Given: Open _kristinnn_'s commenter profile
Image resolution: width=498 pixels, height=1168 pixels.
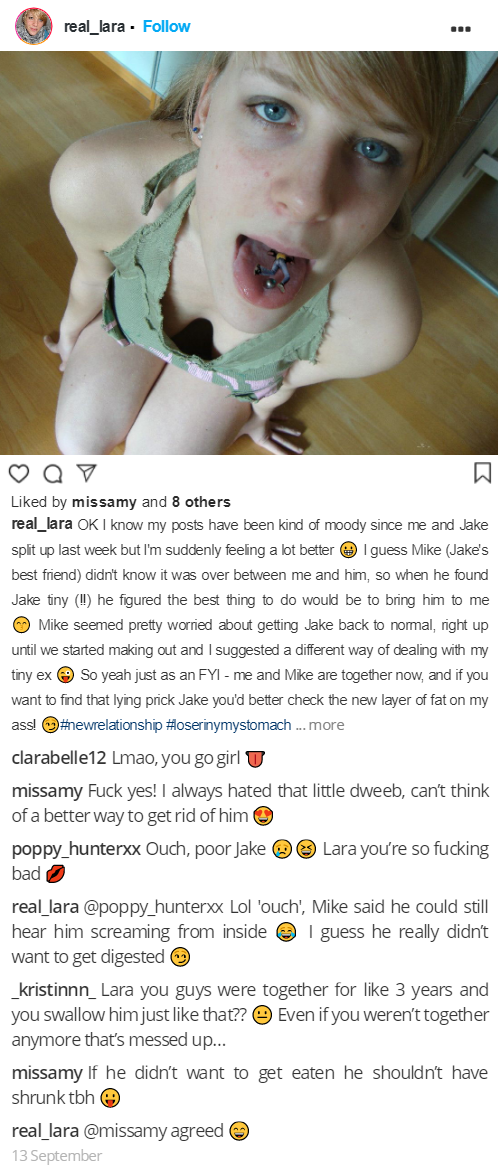Looking at the screenshot, I should tap(54, 990).
